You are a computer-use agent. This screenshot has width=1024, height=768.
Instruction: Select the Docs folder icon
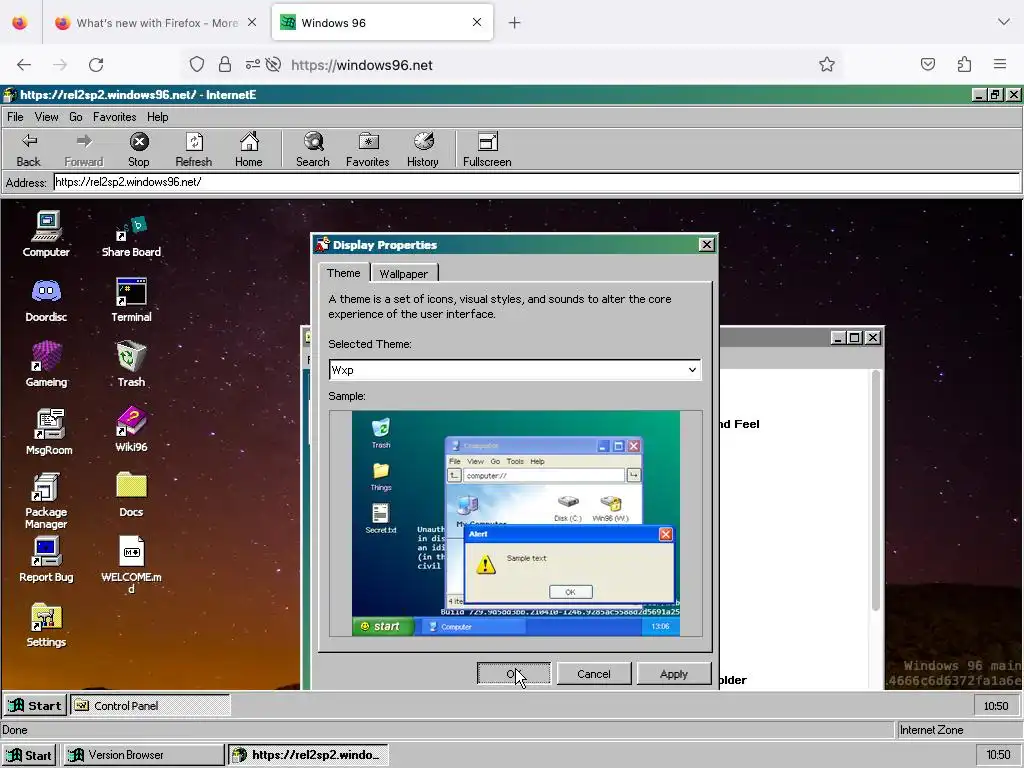(x=131, y=494)
